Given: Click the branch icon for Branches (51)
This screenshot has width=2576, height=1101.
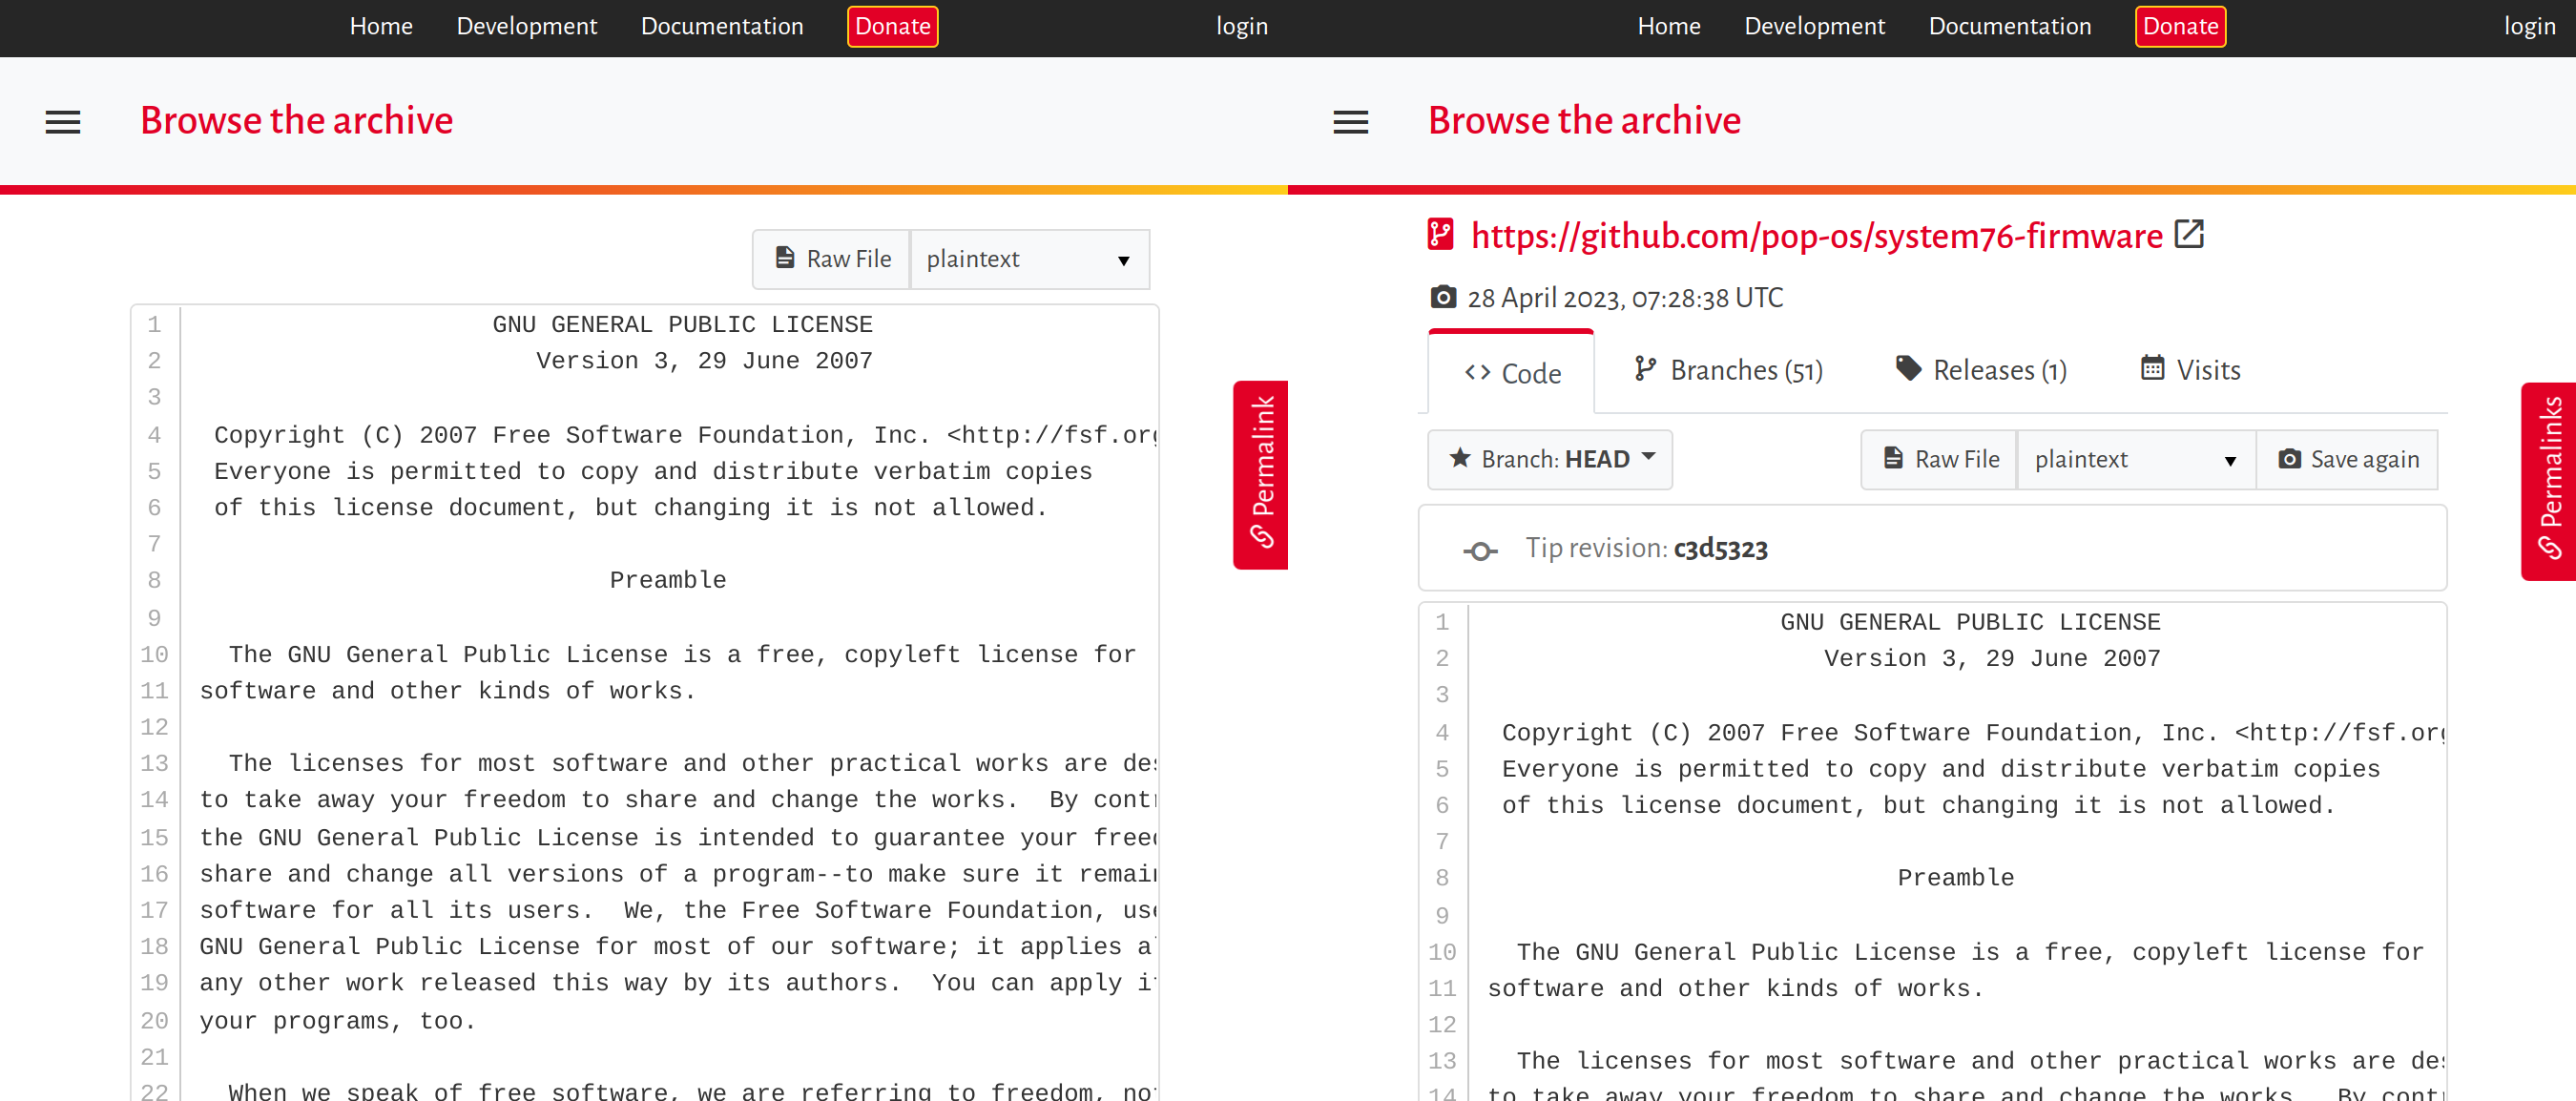Looking at the screenshot, I should point(1645,369).
